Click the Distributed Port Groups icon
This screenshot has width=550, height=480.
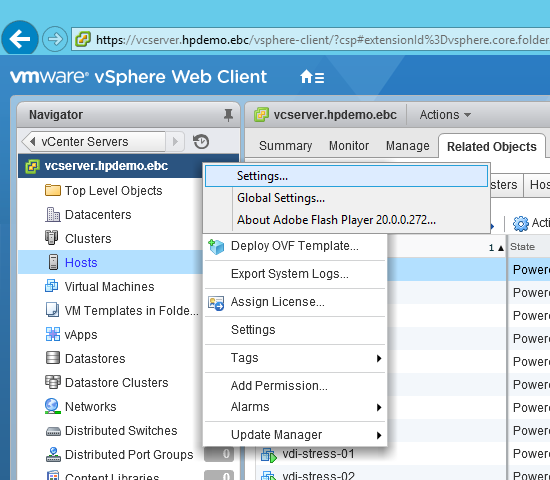click(53, 454)
